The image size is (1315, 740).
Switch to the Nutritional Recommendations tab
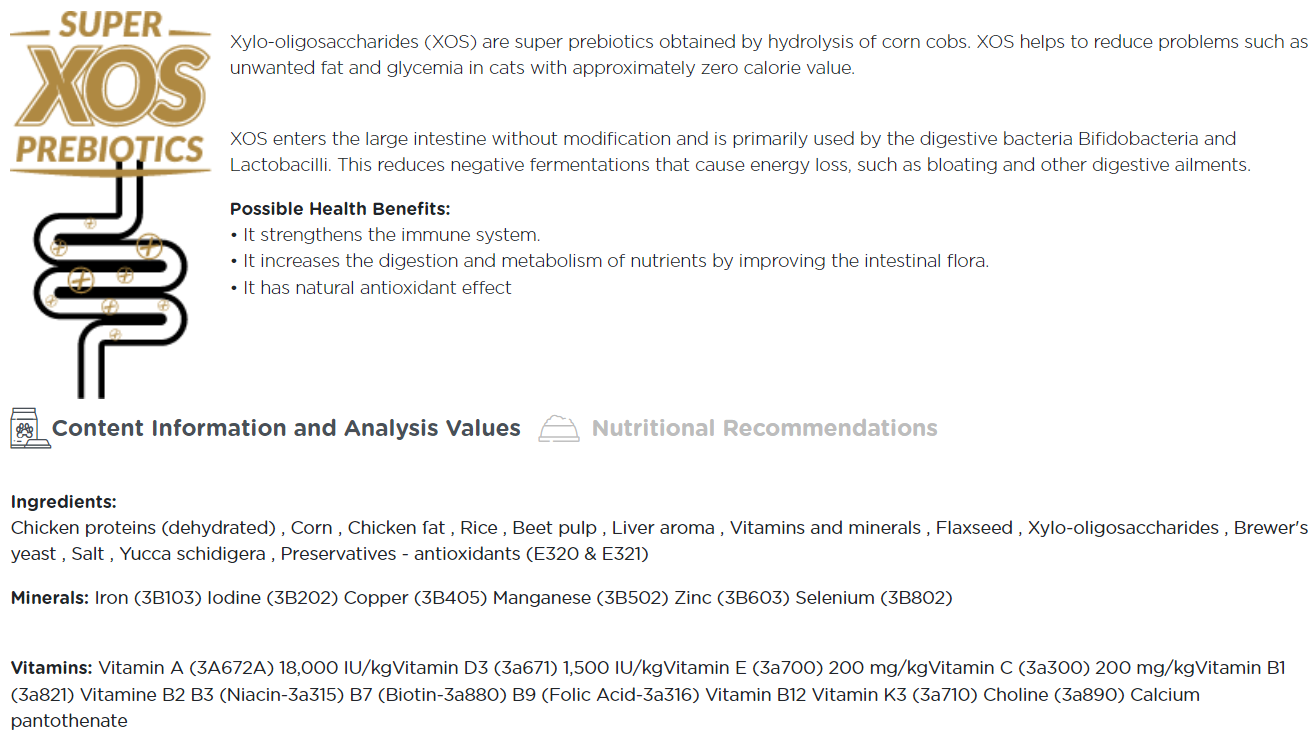[764, 428]
